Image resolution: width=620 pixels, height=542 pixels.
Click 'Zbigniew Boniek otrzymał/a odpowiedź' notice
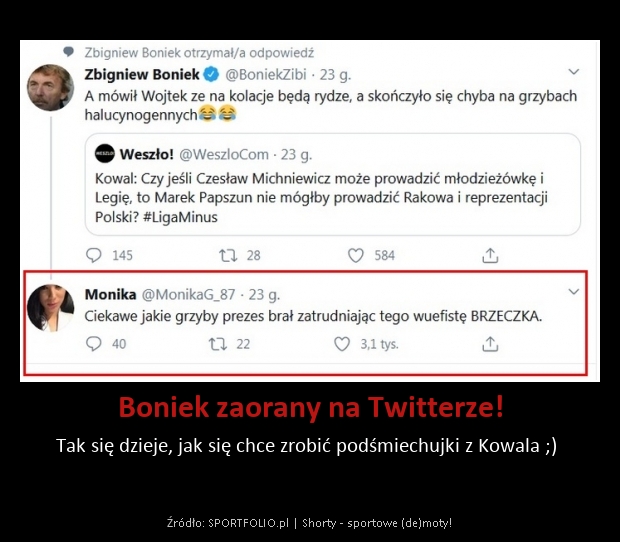(x=199, y=53)
